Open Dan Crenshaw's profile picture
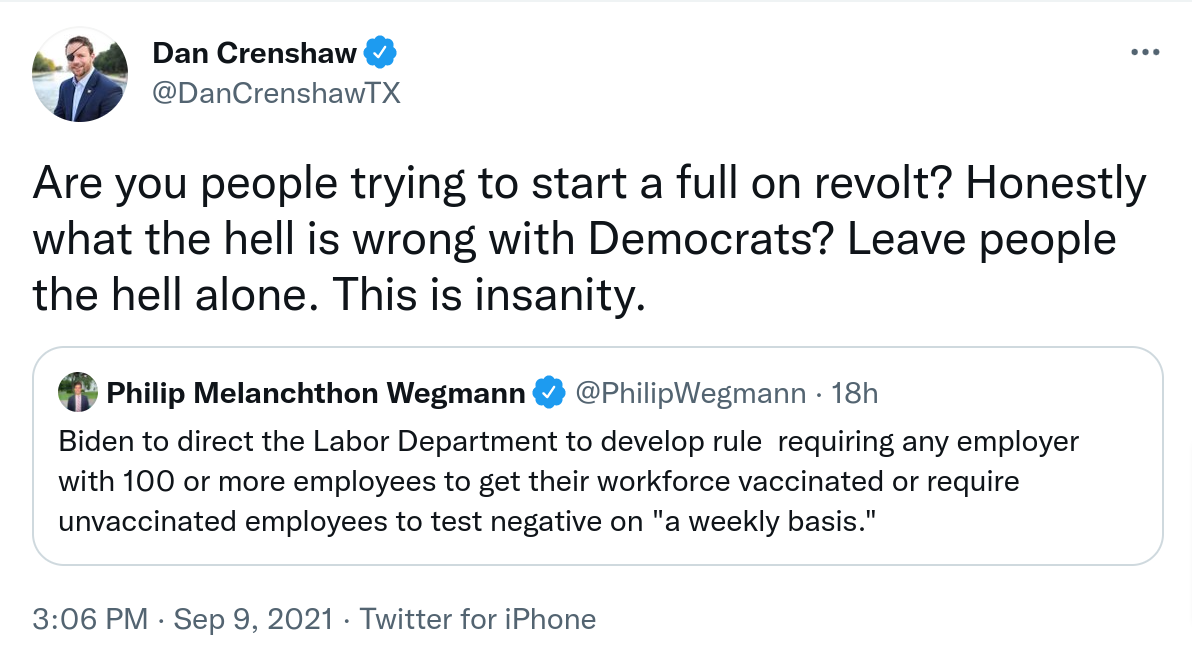The width and height of the screenshot is (1192, 660). click(80, 75)
